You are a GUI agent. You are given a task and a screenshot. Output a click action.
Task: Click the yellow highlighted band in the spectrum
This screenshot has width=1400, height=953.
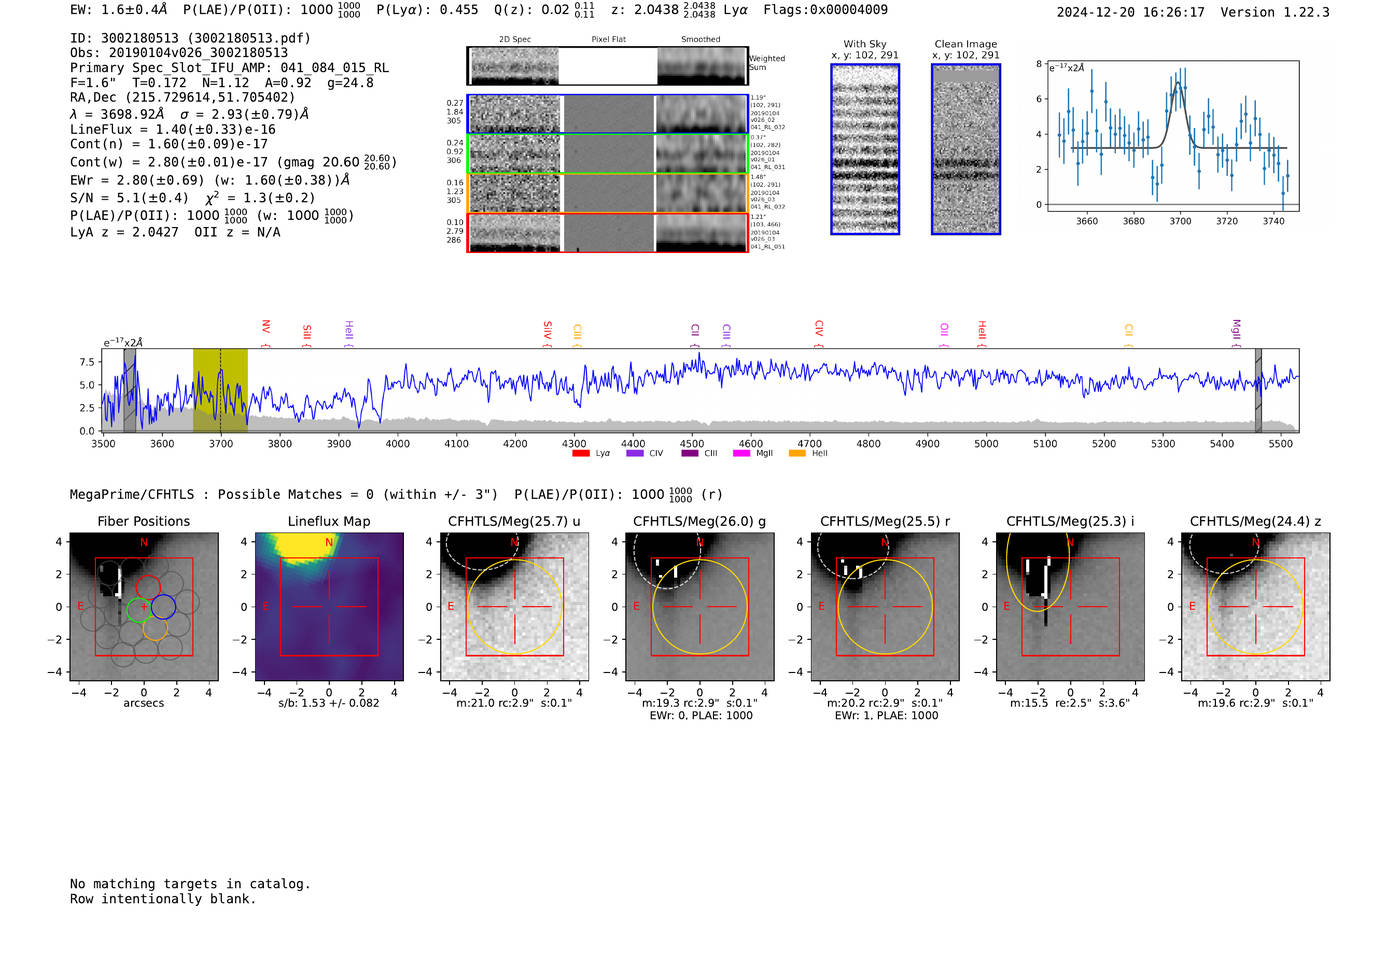tap(220, 390)
